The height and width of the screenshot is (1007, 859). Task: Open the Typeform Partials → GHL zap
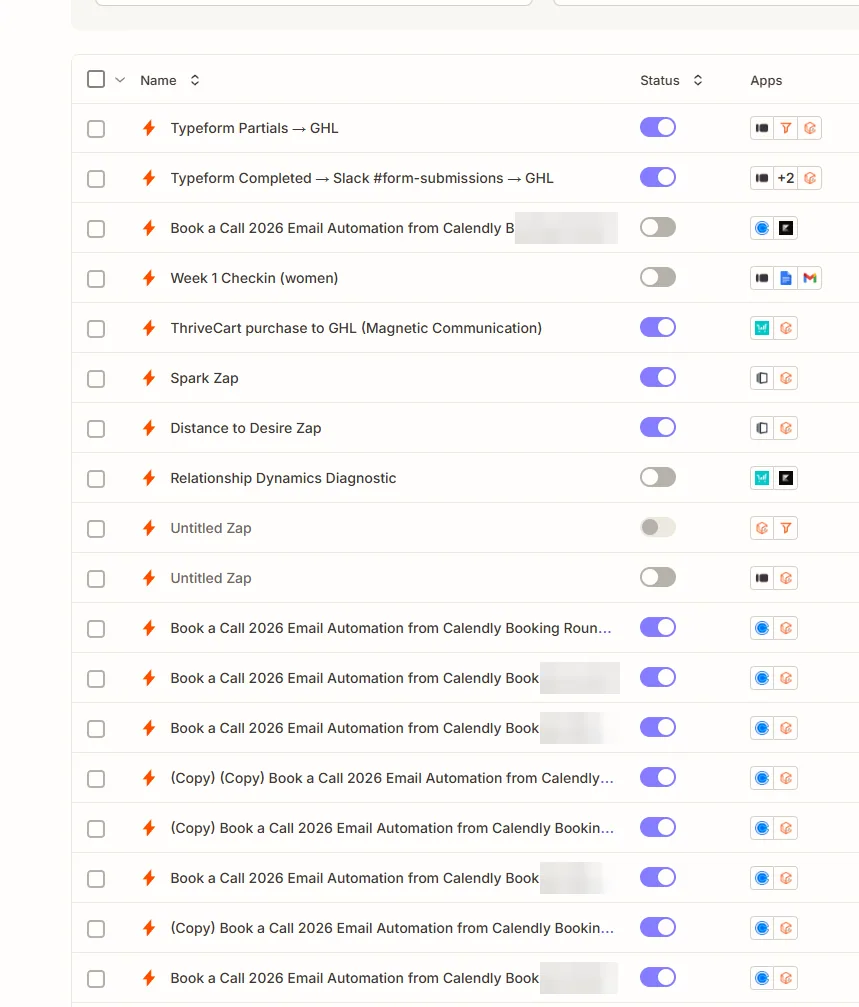point(254,128)
